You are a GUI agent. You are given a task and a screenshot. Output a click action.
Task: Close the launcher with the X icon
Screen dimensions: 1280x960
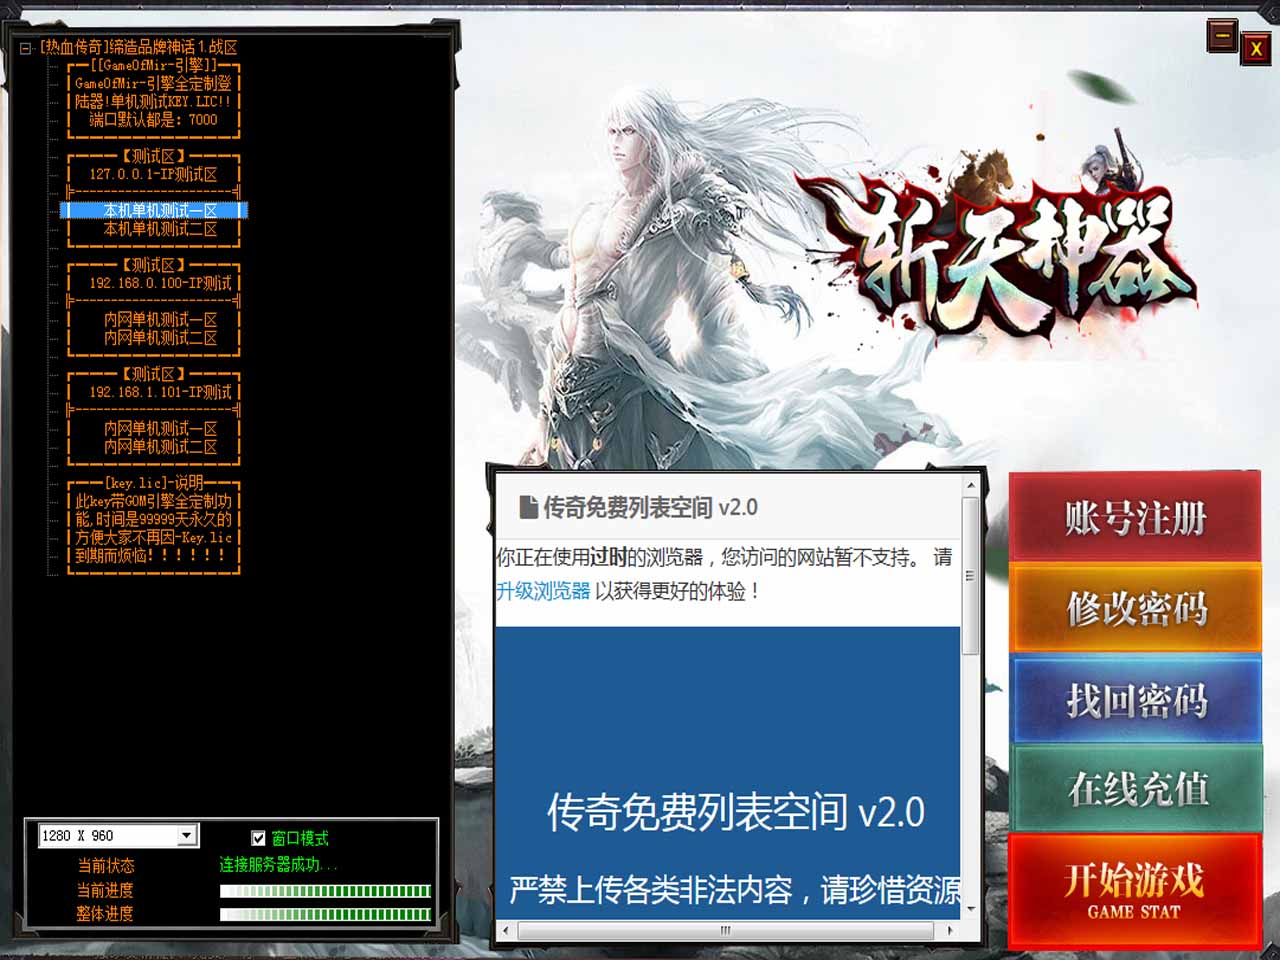tap(1256, 48)
